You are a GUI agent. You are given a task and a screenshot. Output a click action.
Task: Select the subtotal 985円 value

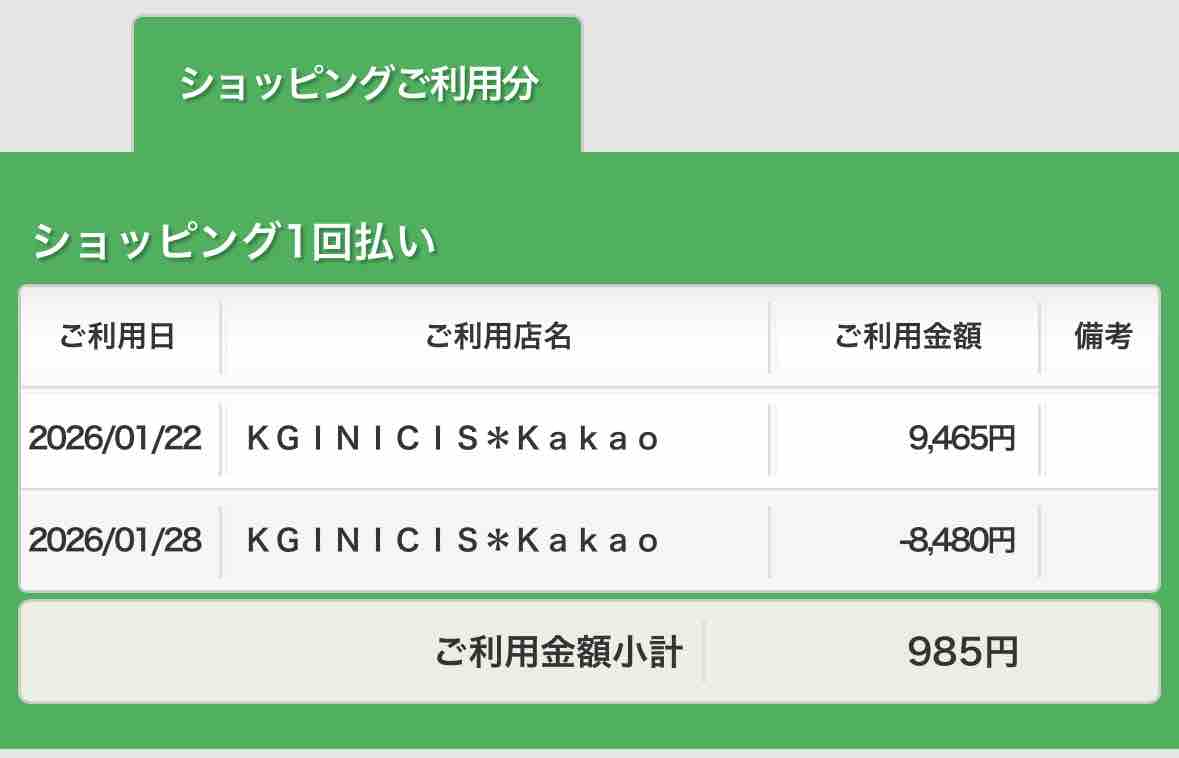962,651
